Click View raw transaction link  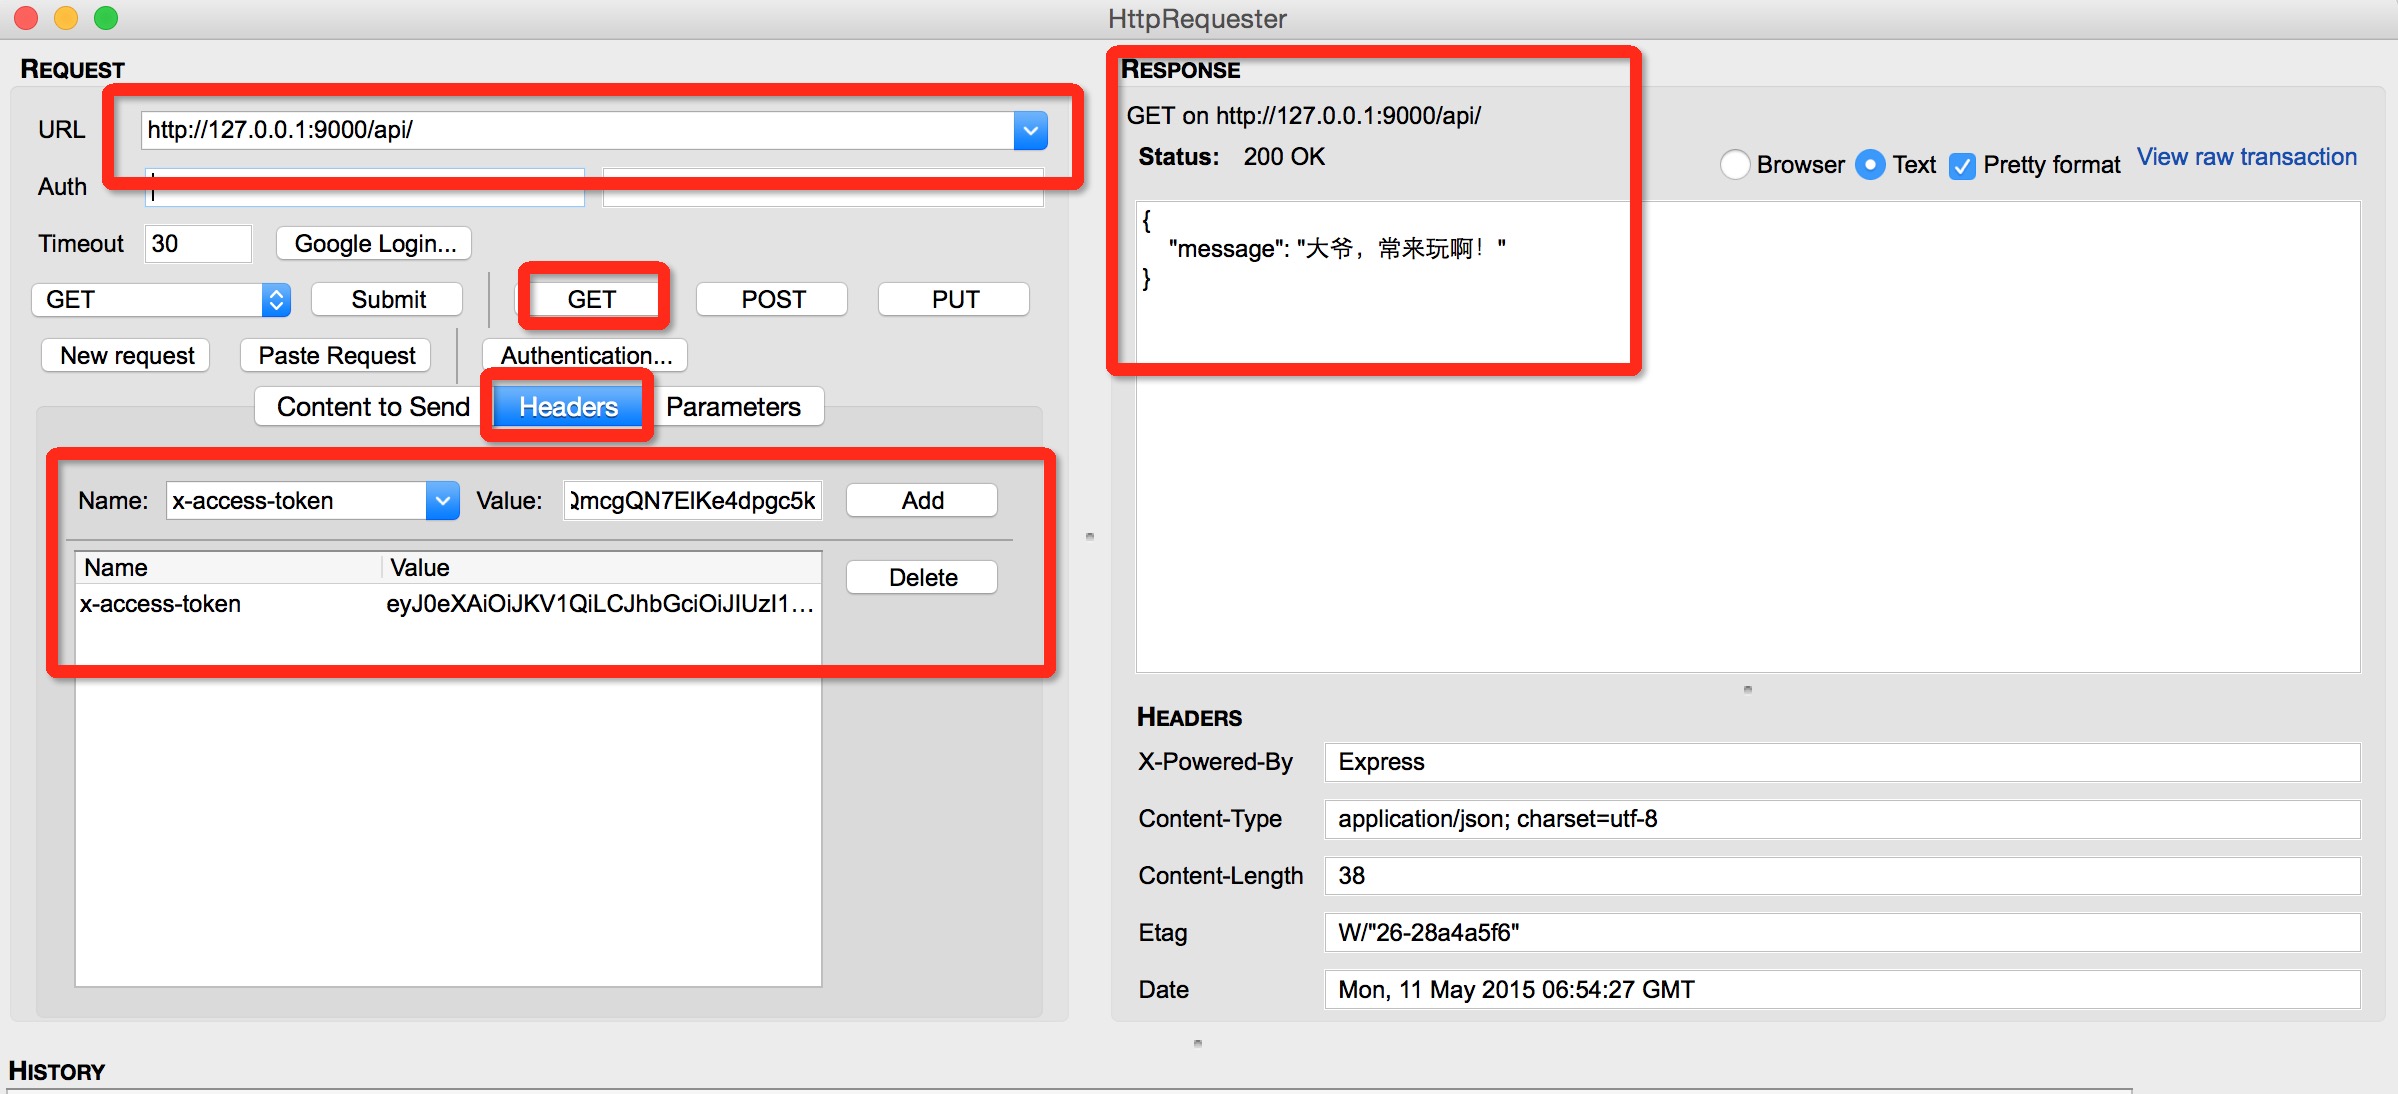pyautogui.click(x=2246, y=157)
